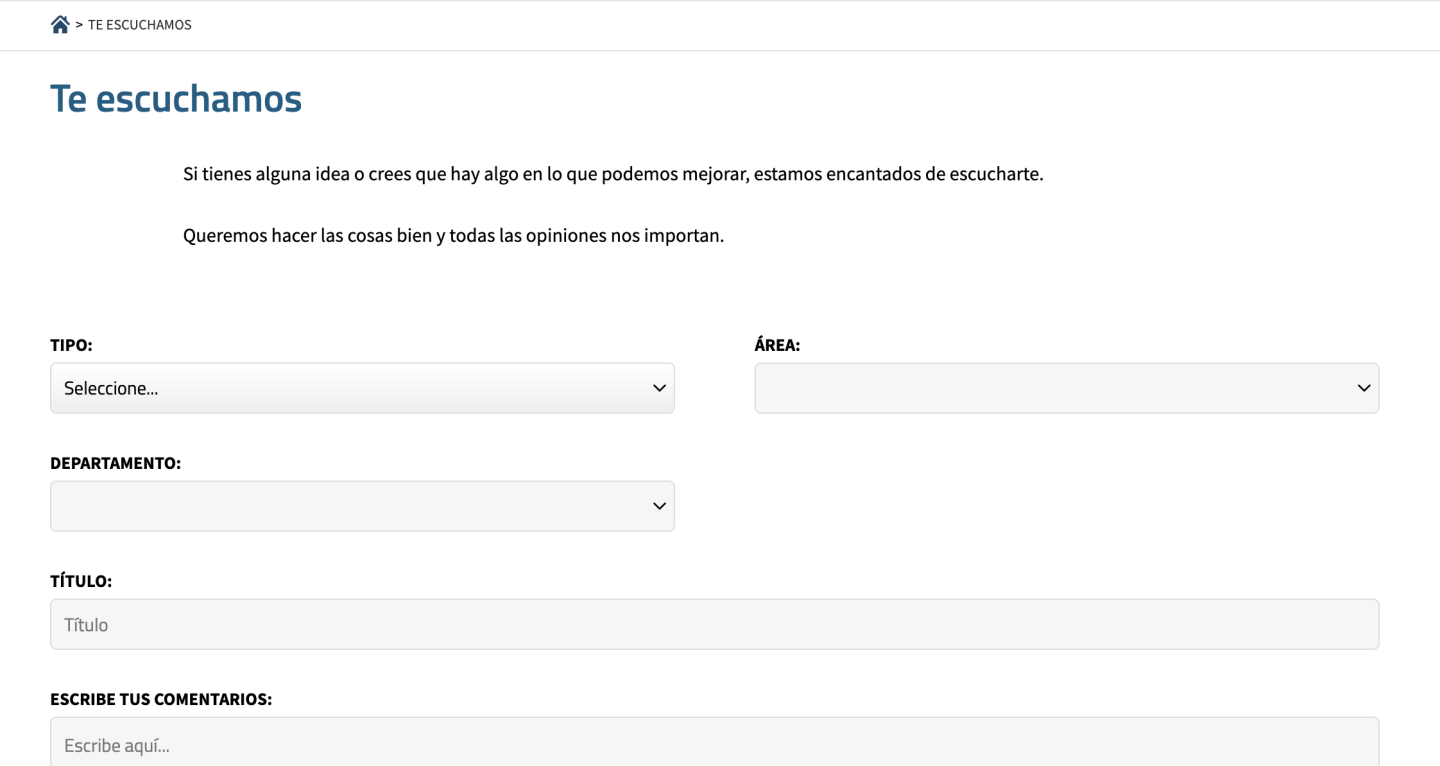Click the paragraph starting Si tienes alguna idea
Viewport: 1440px width, 766px height.
coord(613,174)
